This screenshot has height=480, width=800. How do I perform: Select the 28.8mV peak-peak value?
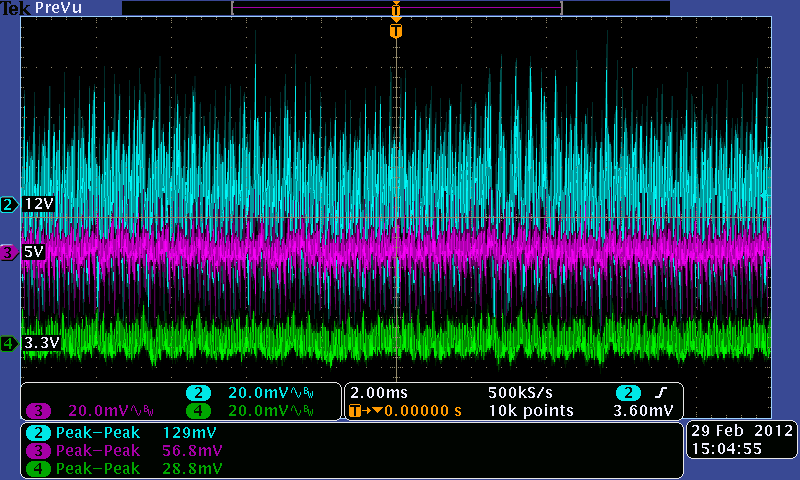point(192,469)
